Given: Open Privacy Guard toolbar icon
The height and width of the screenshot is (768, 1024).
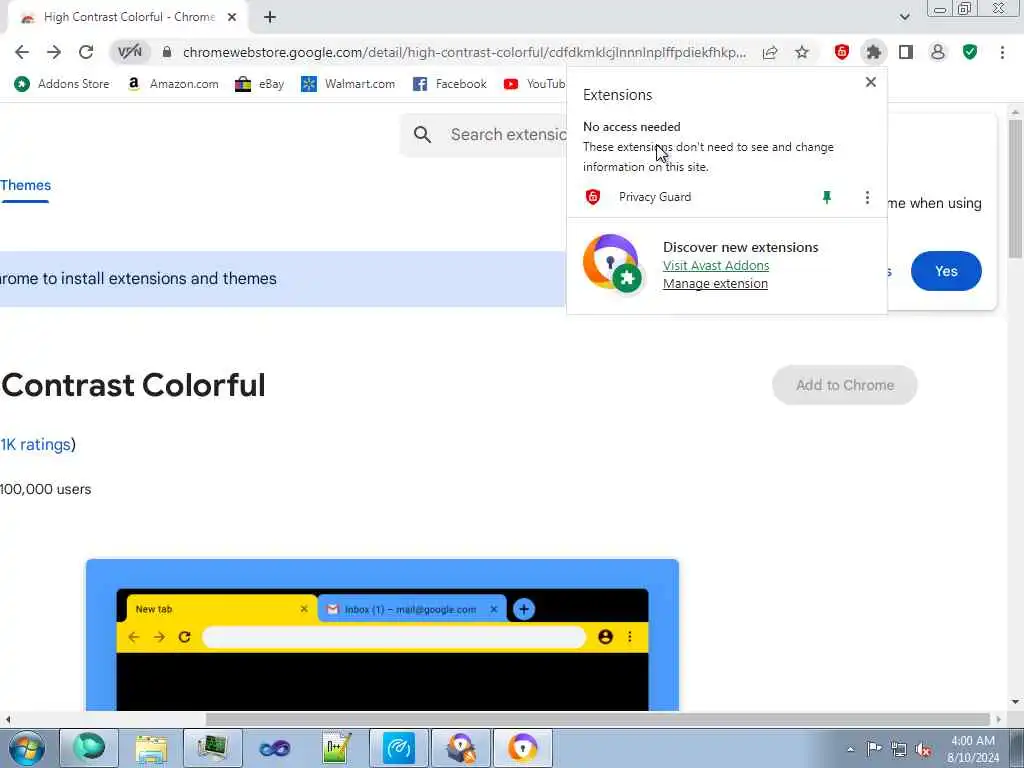Looking at the screenshot, I should [842, 52].
